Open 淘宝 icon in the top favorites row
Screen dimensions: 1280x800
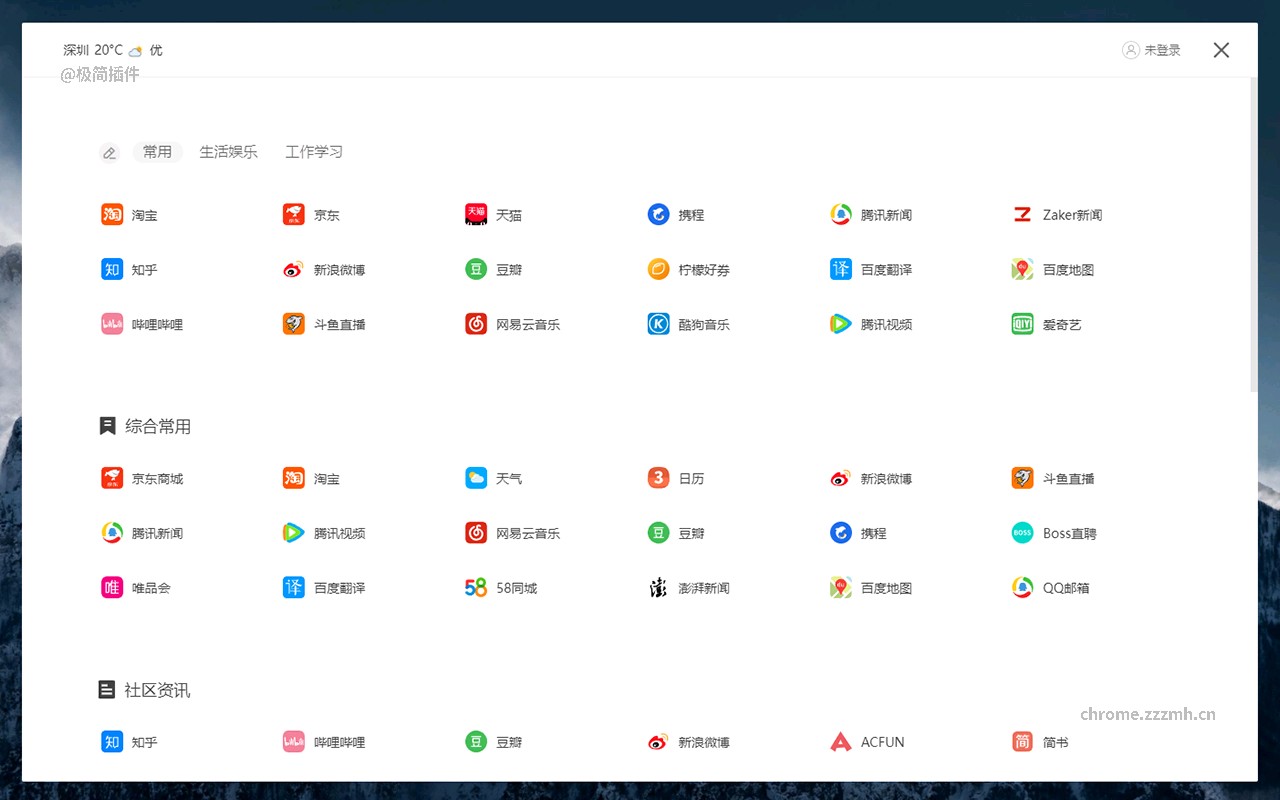click(112, 214)
